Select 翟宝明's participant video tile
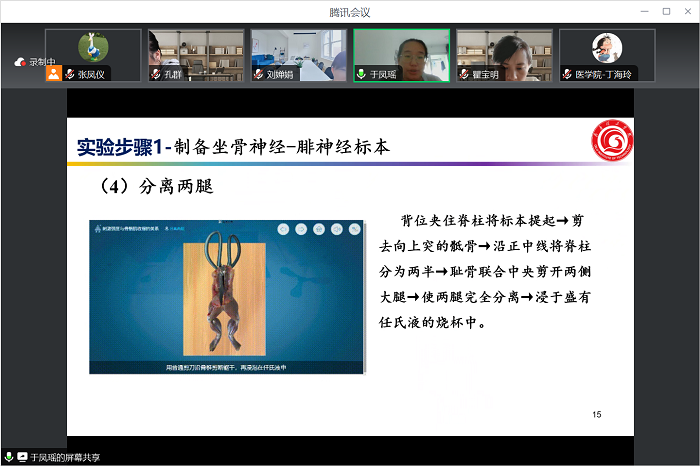 pos(504,54)
